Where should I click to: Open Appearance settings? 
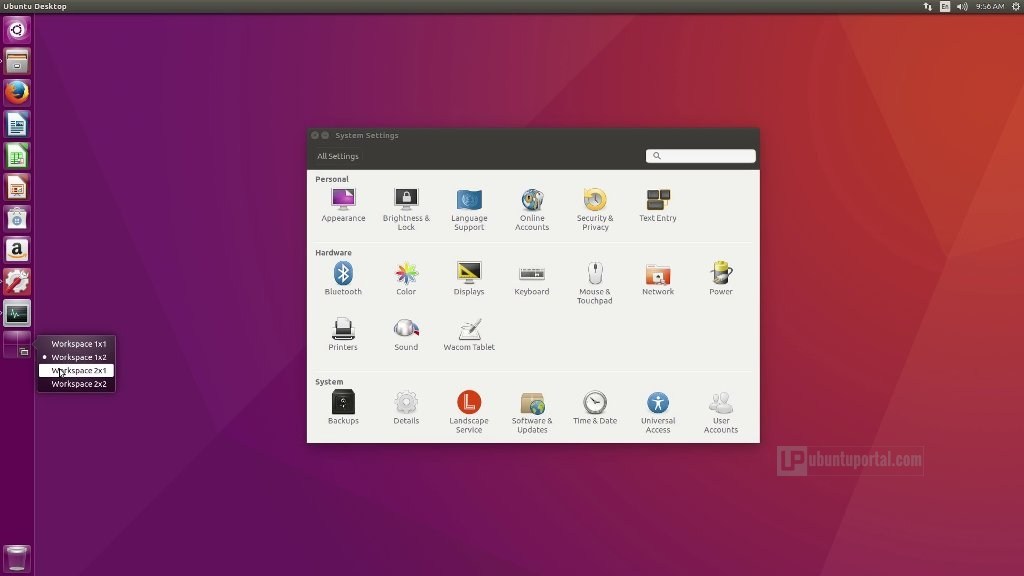click(343, 205)
